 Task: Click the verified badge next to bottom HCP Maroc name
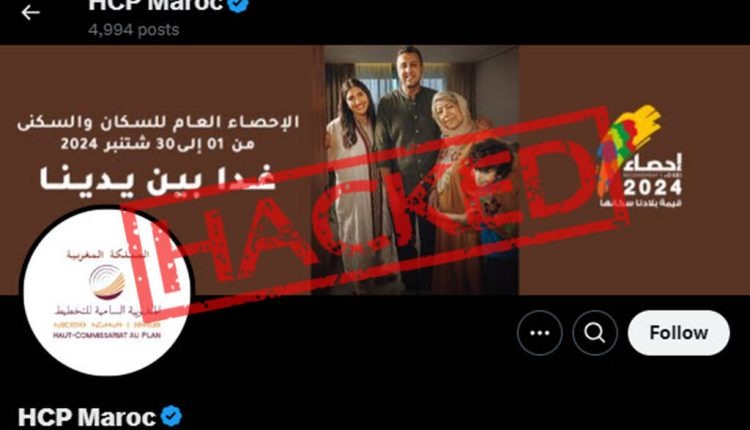(171, 416)
